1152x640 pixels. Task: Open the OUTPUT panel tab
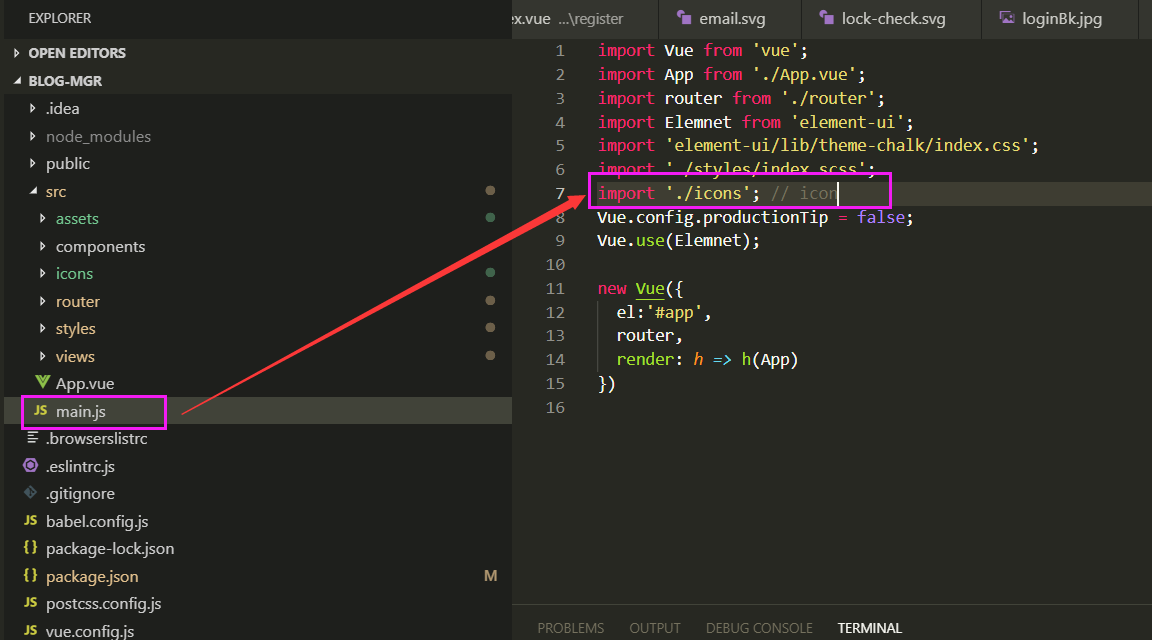655,628
